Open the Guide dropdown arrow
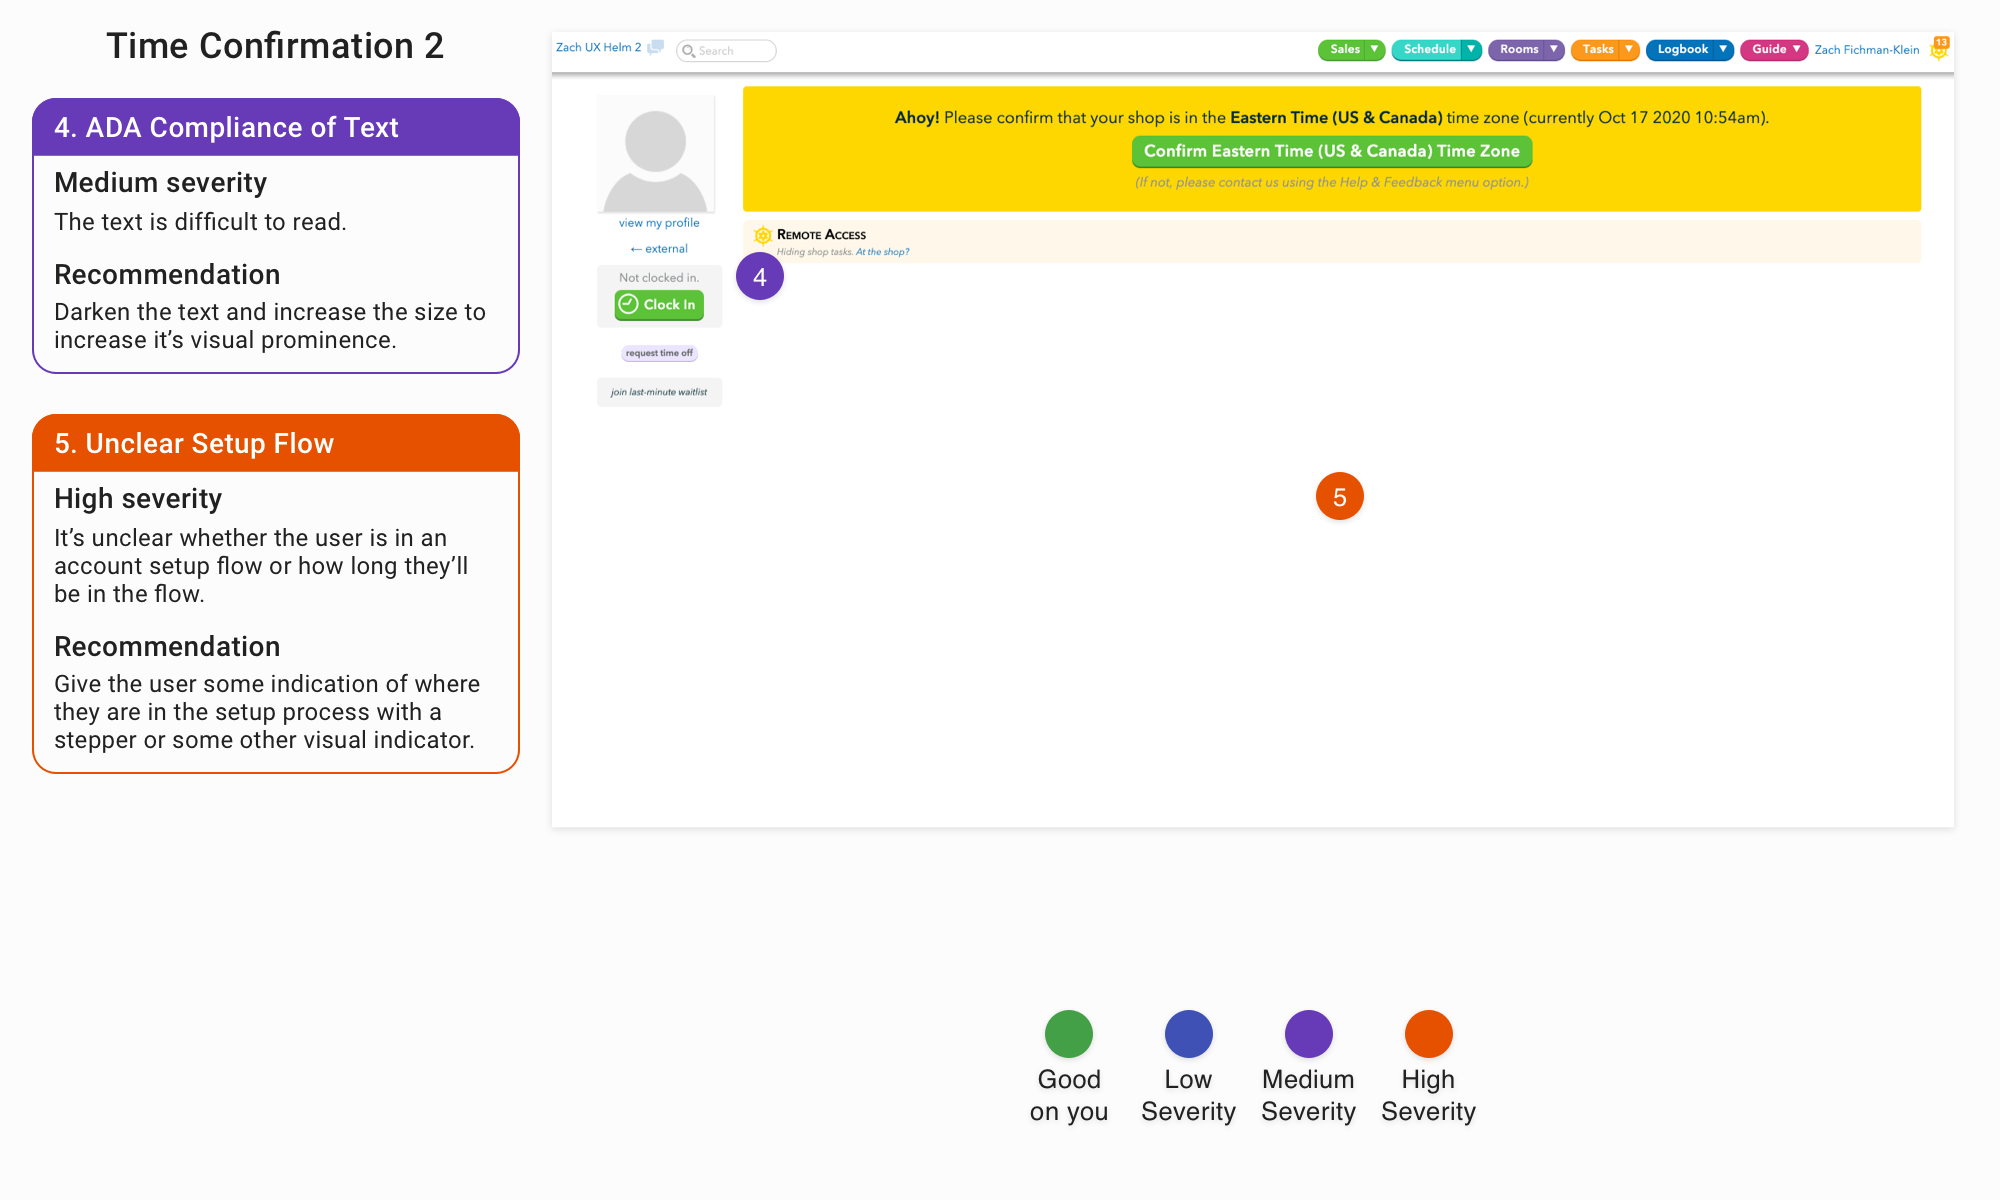 point(1797,49)
